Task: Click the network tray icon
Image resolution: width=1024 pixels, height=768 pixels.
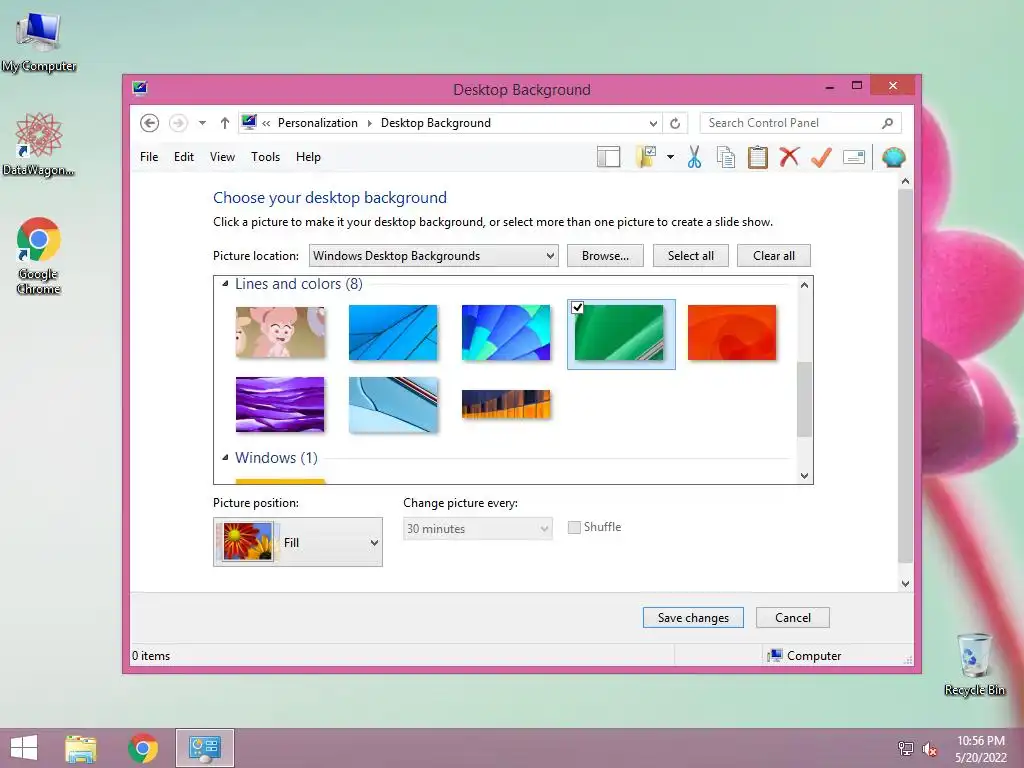Action: click(906, 748)
